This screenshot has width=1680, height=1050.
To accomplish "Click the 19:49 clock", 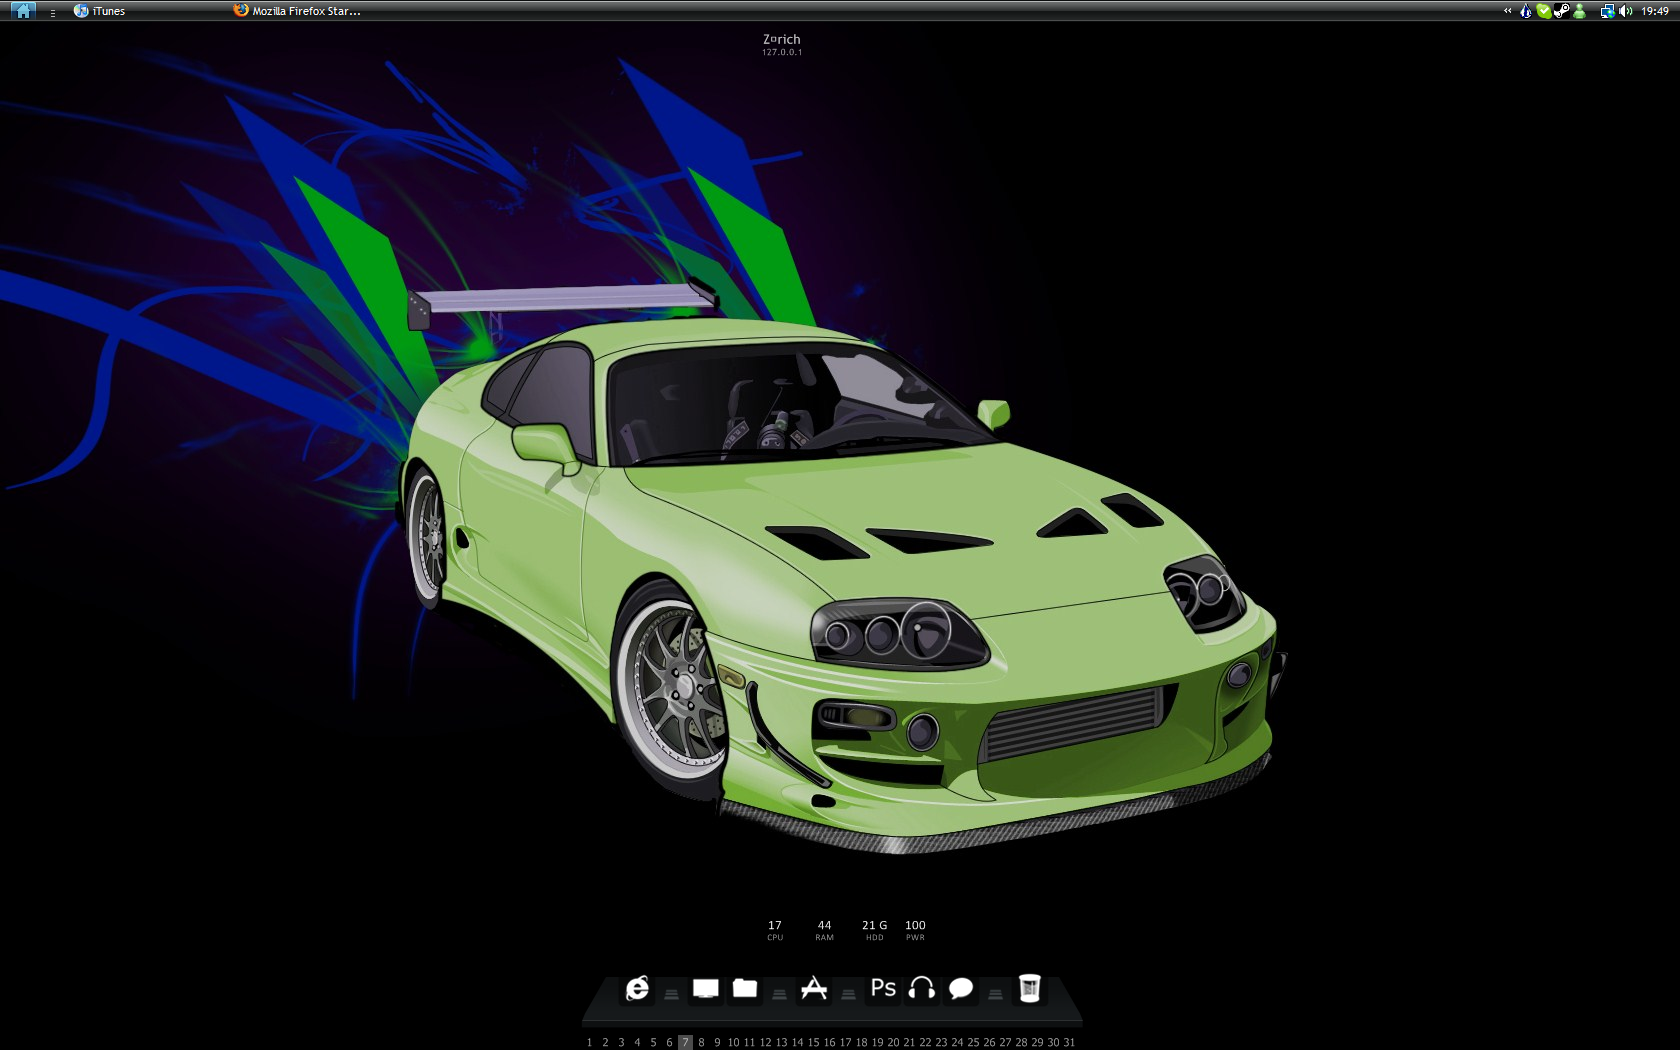I will (1655, 11).
